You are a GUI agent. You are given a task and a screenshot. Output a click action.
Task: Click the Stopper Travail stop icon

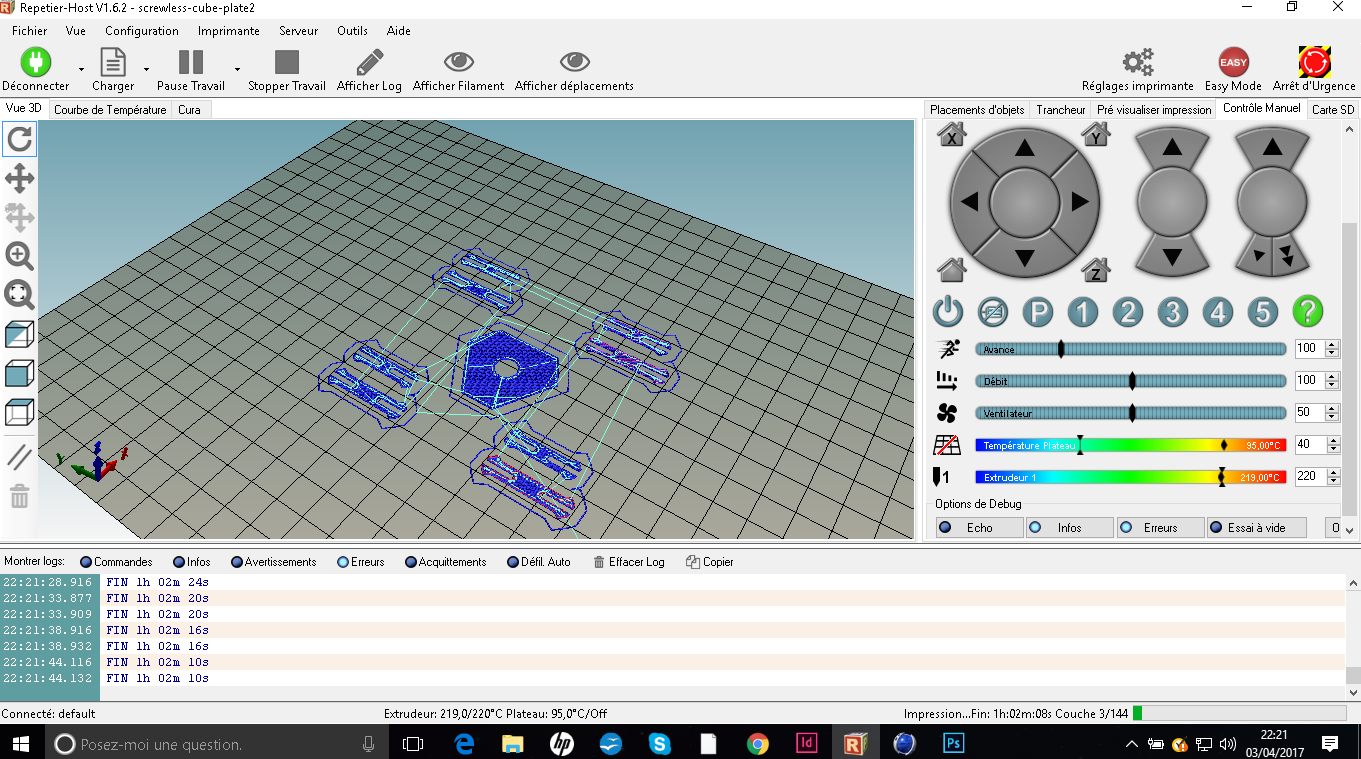pos(287,63)
